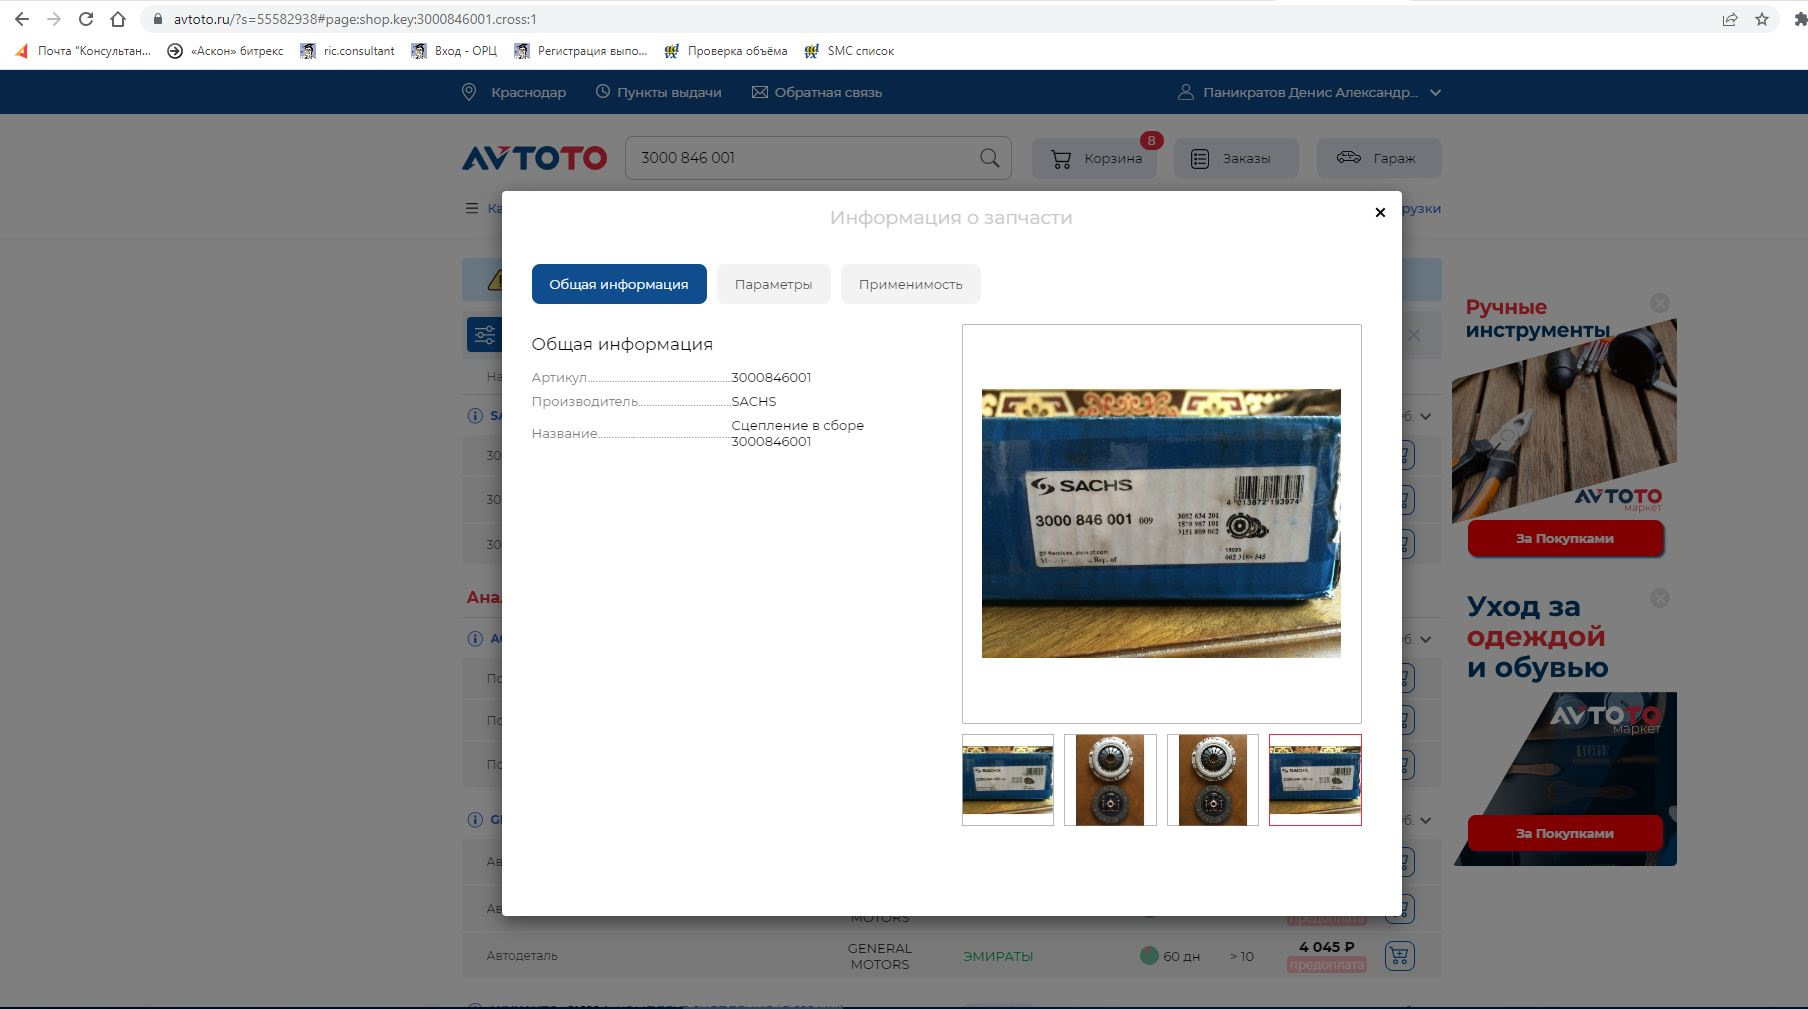Bookmark this page with the star
This screenshot has height=1009, width=1808.
click(x=1762, y=19)
